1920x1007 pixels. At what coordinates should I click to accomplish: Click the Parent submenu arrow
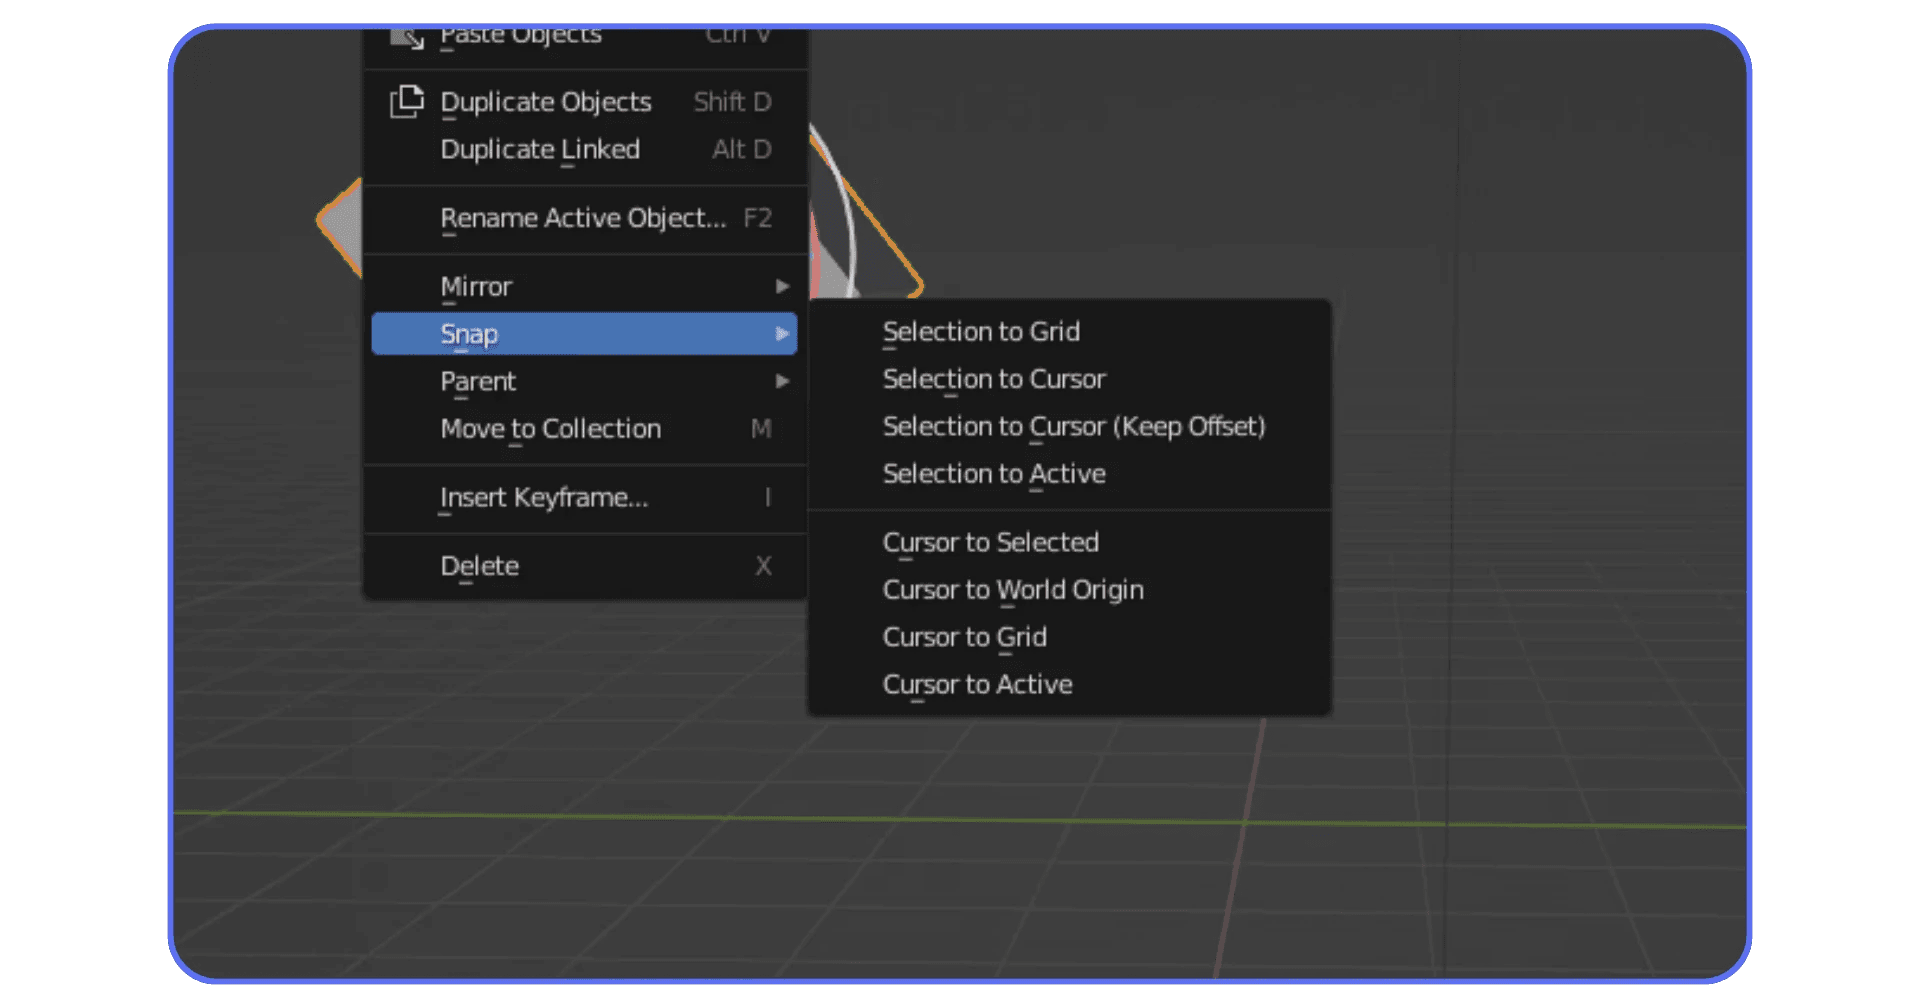click(x=782, y=382)
